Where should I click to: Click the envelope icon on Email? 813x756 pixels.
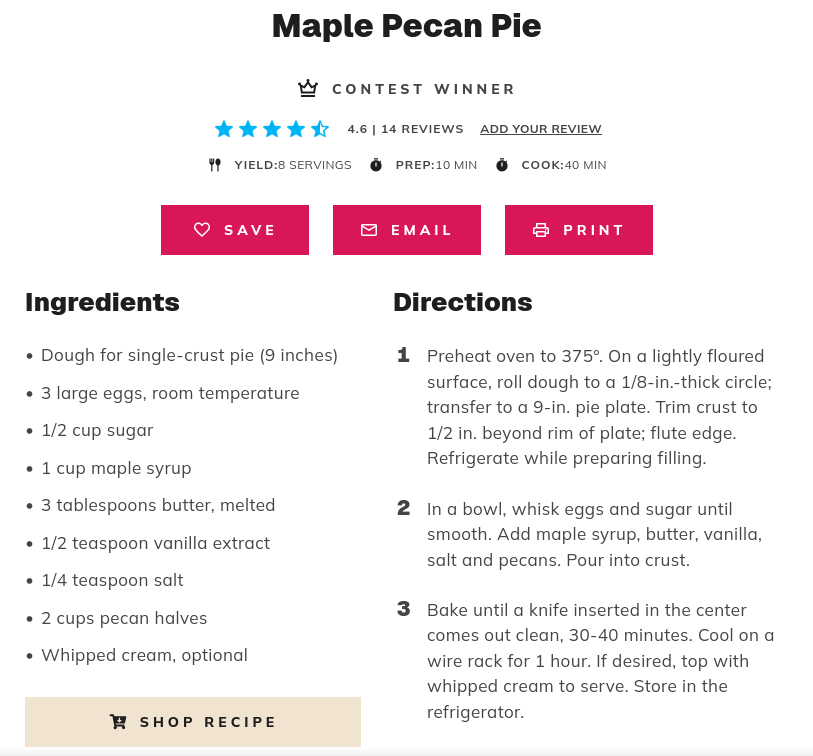pyautogui.click(x=369, y=230)
